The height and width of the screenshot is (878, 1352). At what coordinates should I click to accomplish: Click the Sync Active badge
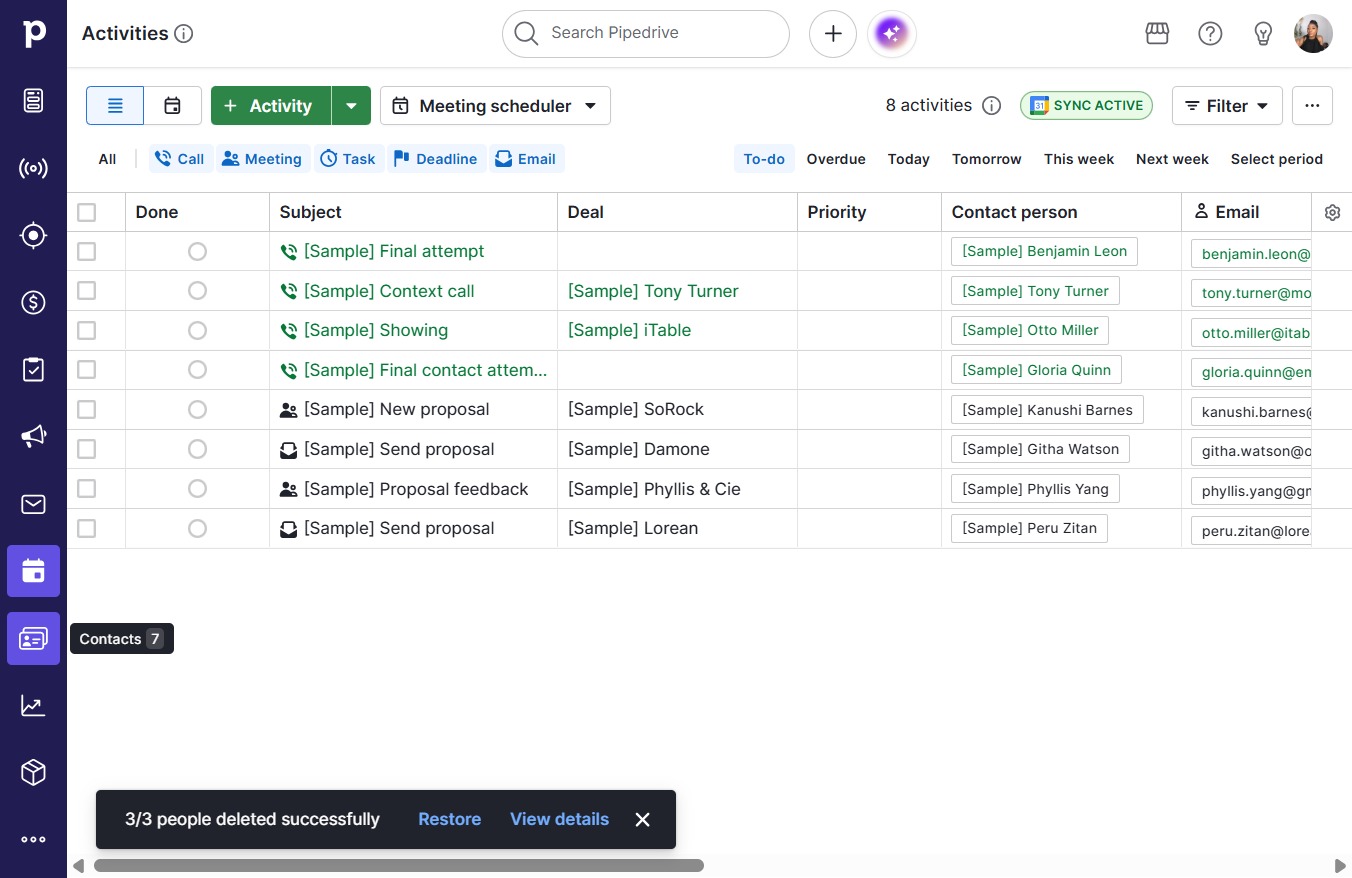click(1086, 106)
